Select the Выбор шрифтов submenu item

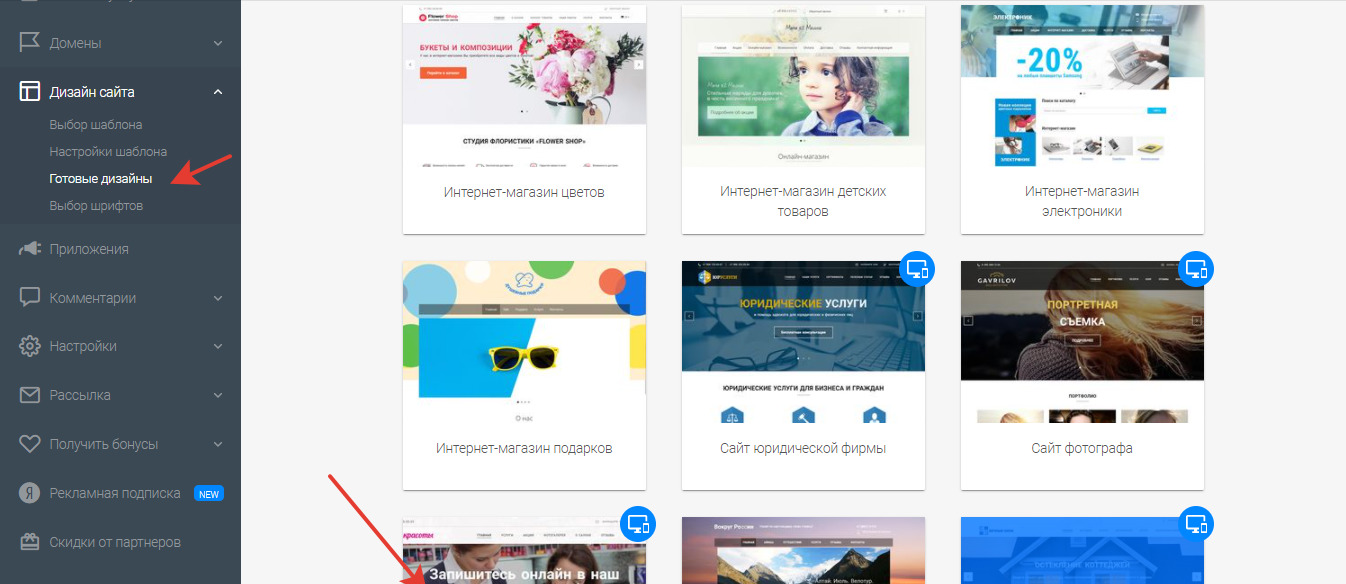point(96,206)
